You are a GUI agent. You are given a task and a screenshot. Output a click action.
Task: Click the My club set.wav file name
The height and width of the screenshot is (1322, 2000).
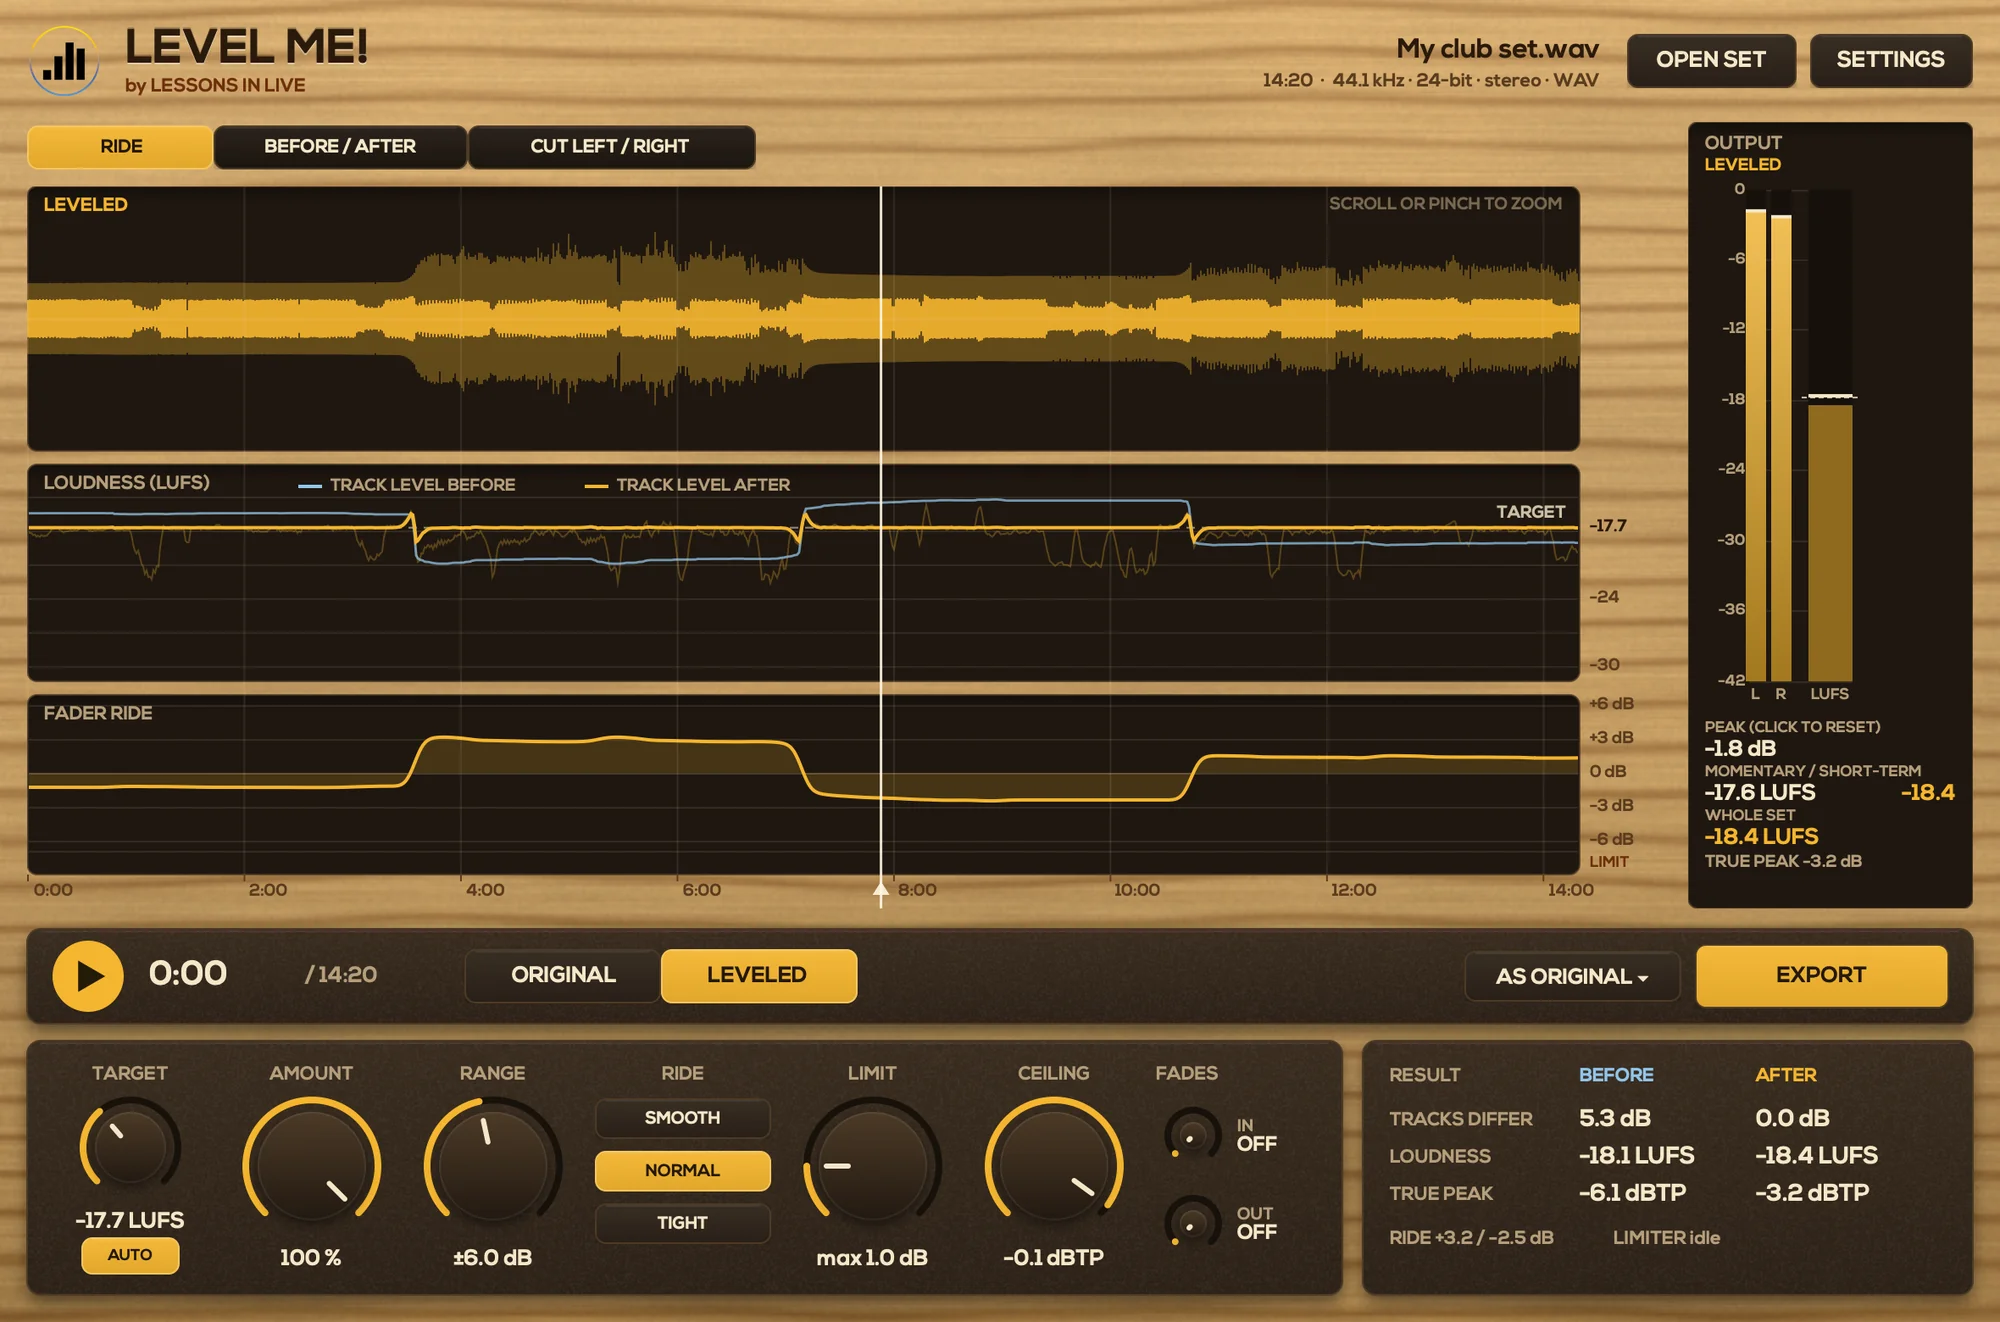[1497, 48]
